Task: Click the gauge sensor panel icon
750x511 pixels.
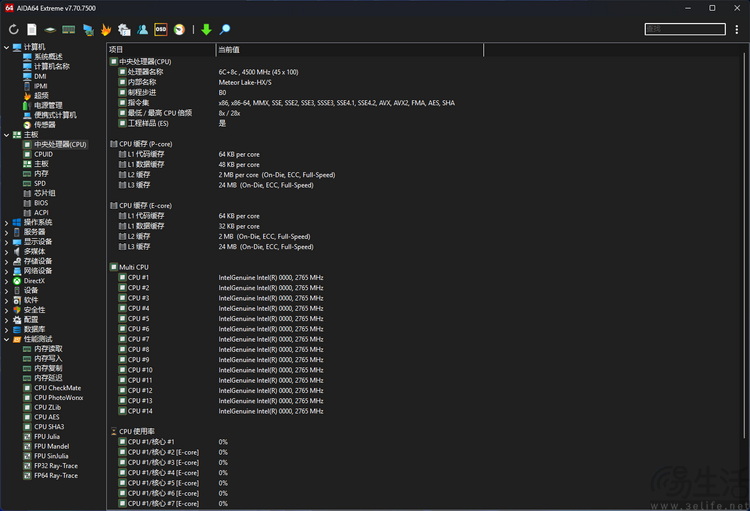Action: point(179,30)
